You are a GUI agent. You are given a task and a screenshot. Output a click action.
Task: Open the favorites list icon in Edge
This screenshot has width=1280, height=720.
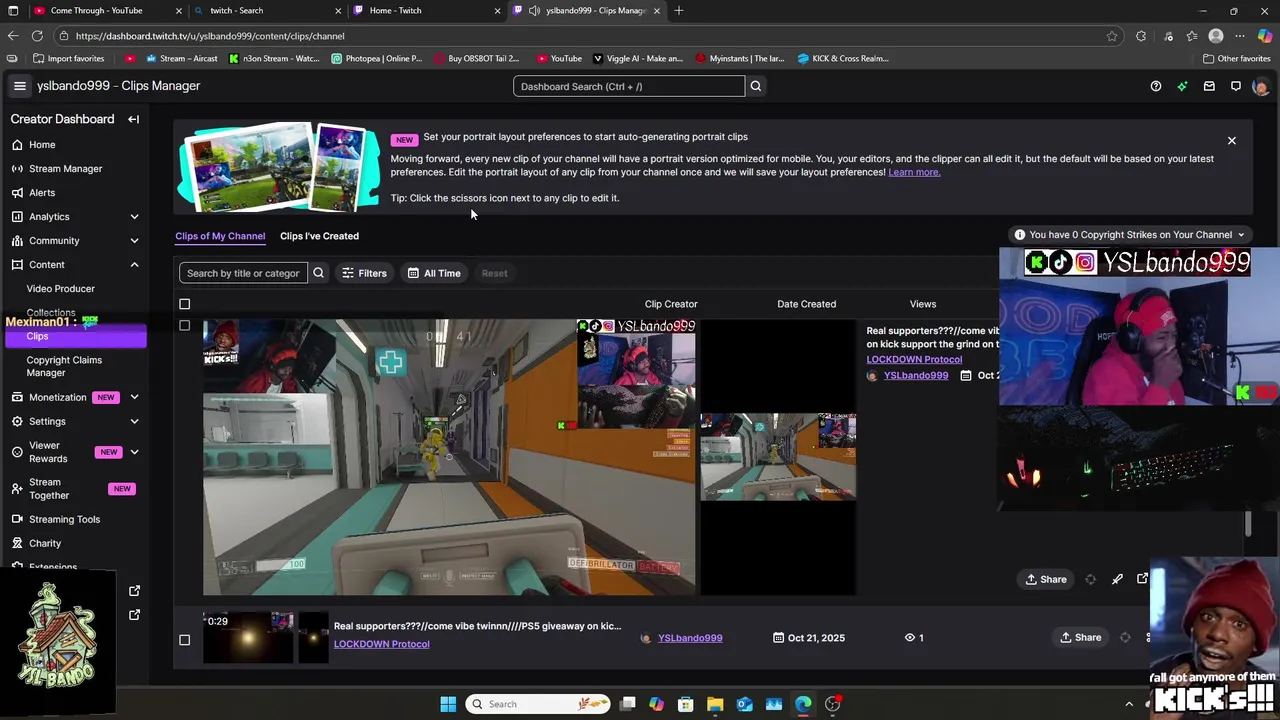pyautogui.click(x=1192, y=36)
